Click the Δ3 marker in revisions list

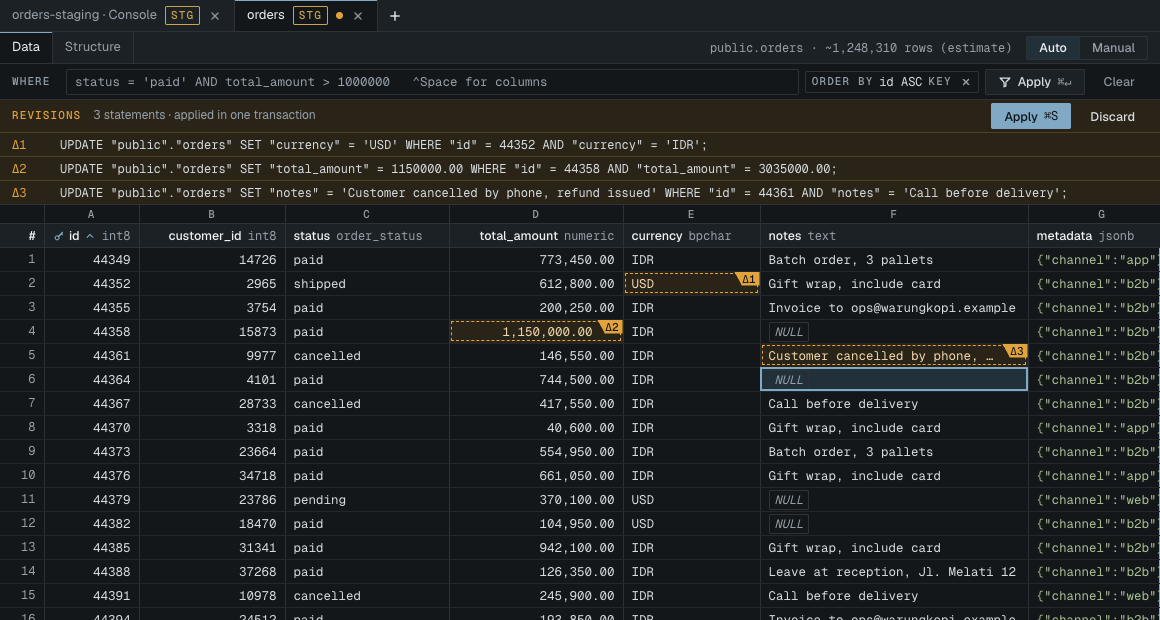coord(19,193)
